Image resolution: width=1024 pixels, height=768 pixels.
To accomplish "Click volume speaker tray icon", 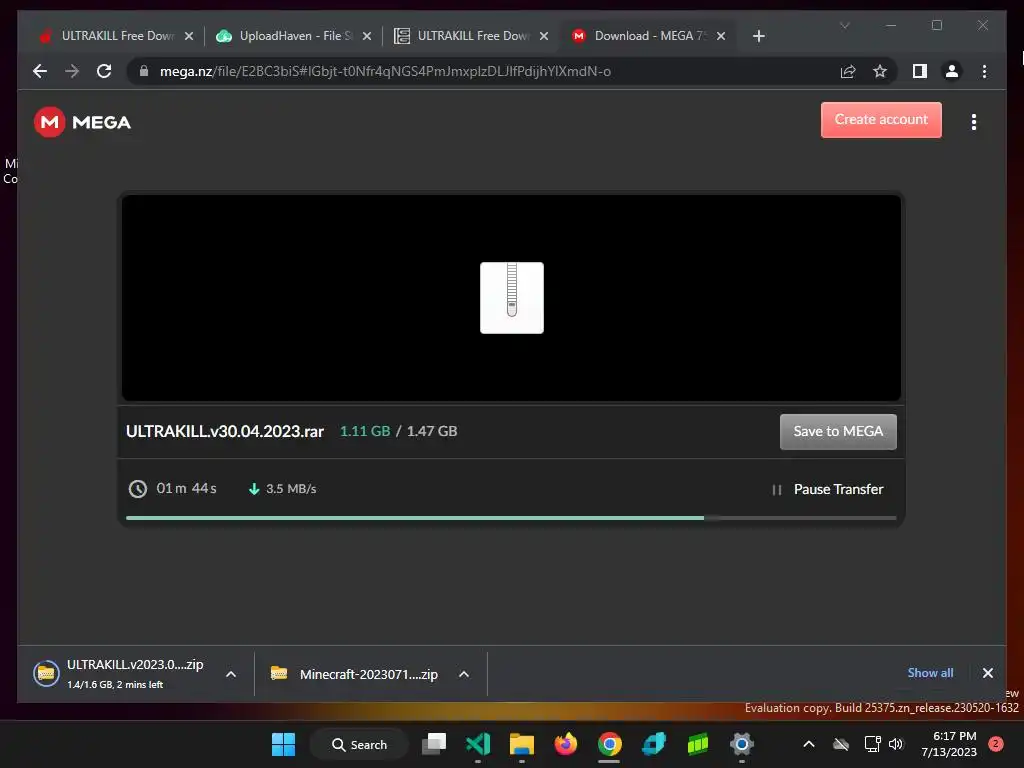I will point(896,744).
